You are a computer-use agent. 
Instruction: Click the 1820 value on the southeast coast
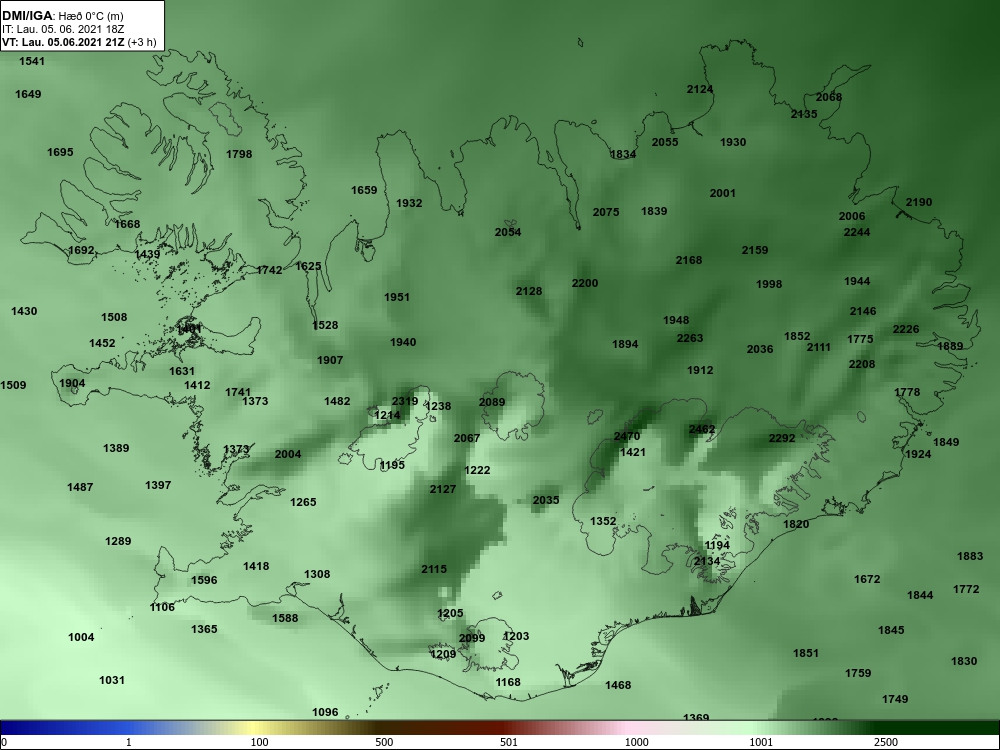796,524
